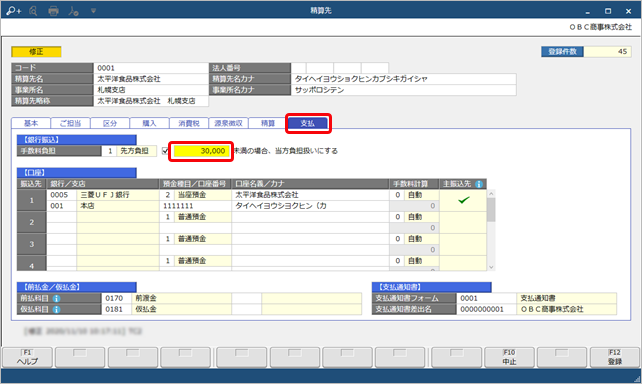
Task: Click 支払通知書フォーム code field 0001
Action: pyautogui.click(x=486, y=298)
